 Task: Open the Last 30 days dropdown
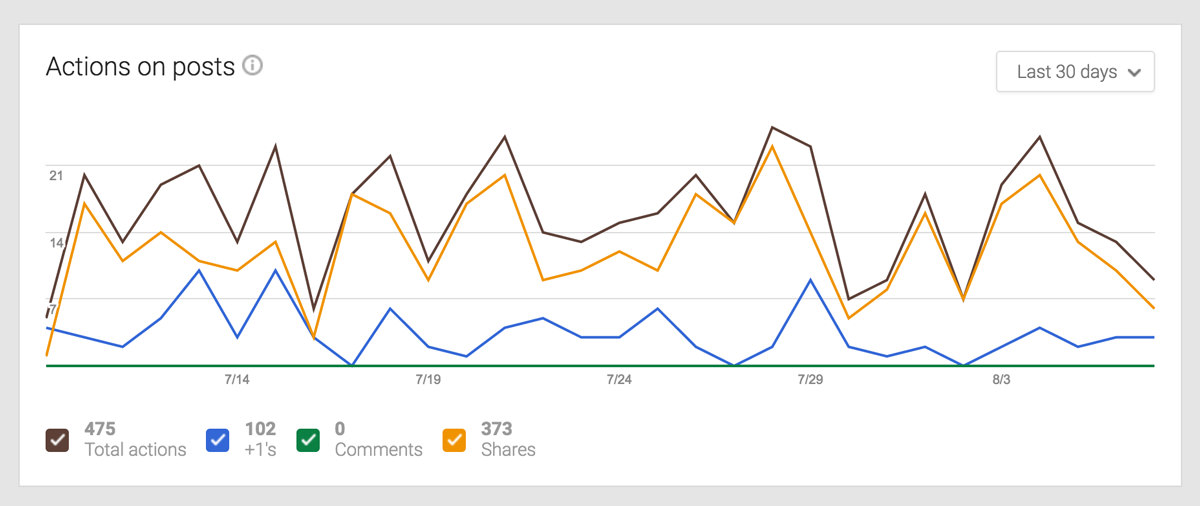[1075, 72]
